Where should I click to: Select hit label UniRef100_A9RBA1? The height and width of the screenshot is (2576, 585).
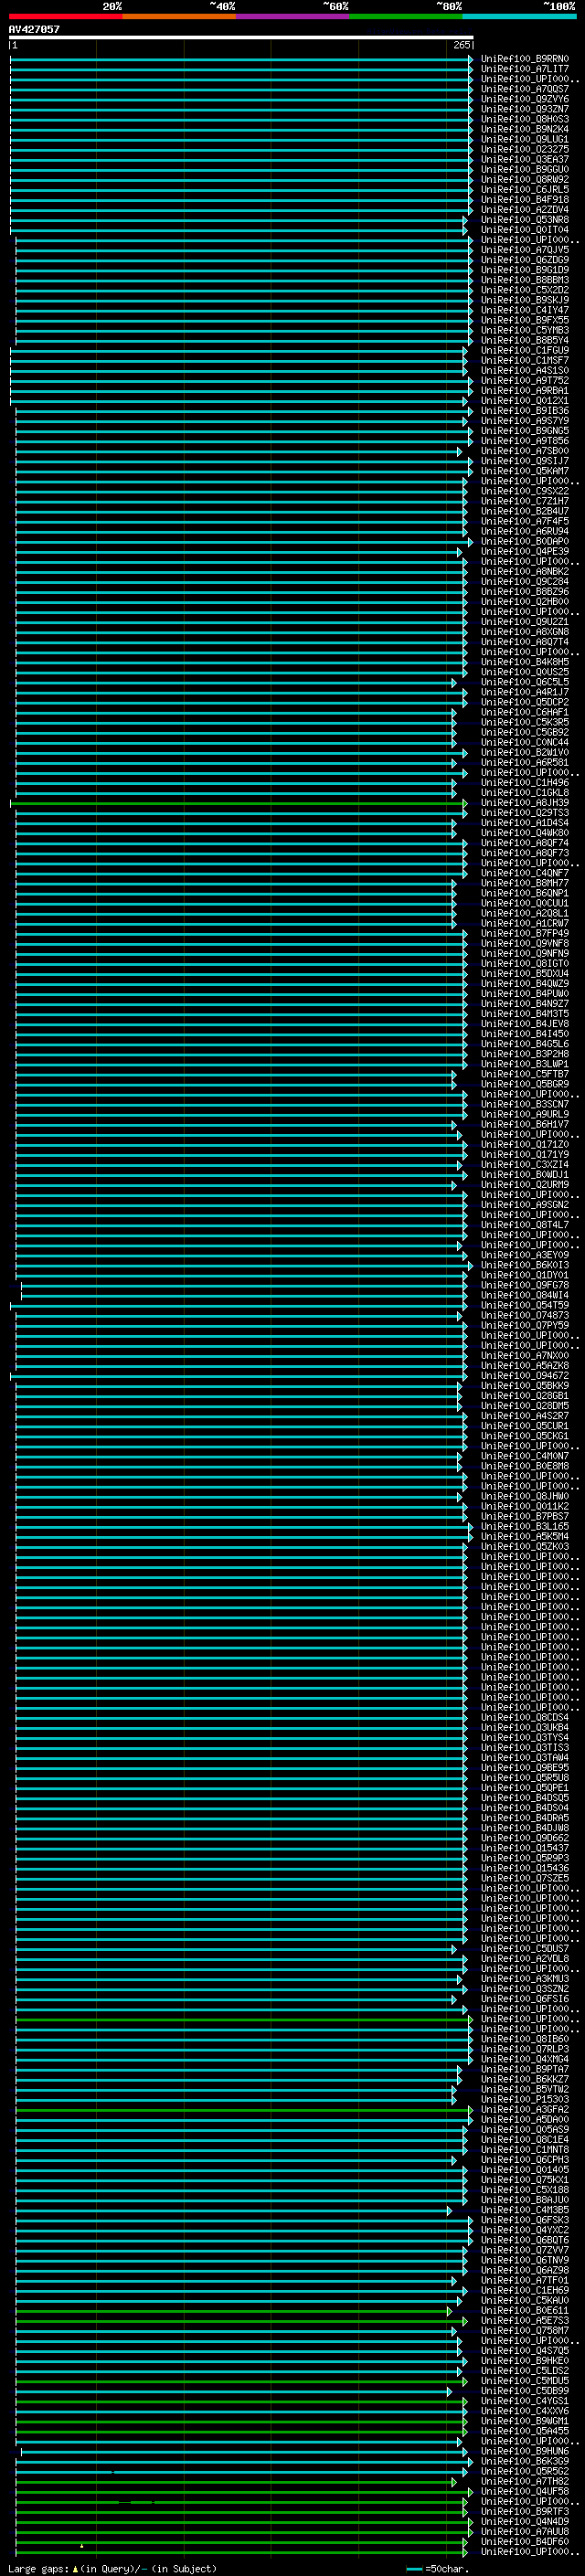pyautogui.click(x=525, y=390)
